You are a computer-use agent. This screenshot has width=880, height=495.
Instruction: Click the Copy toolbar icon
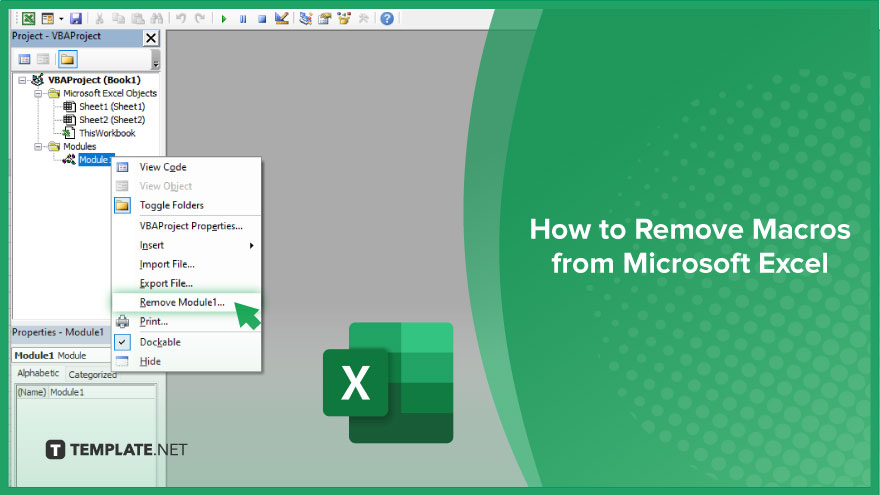click(x=118, y=19)
